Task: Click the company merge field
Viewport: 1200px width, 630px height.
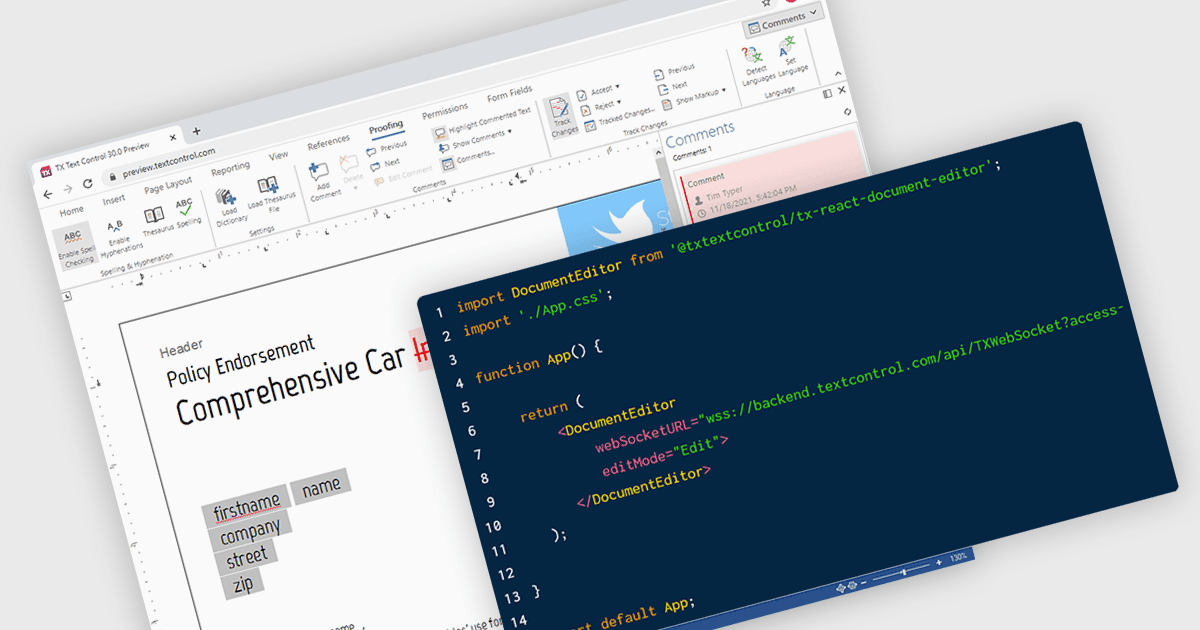Action: coord(252,529)
